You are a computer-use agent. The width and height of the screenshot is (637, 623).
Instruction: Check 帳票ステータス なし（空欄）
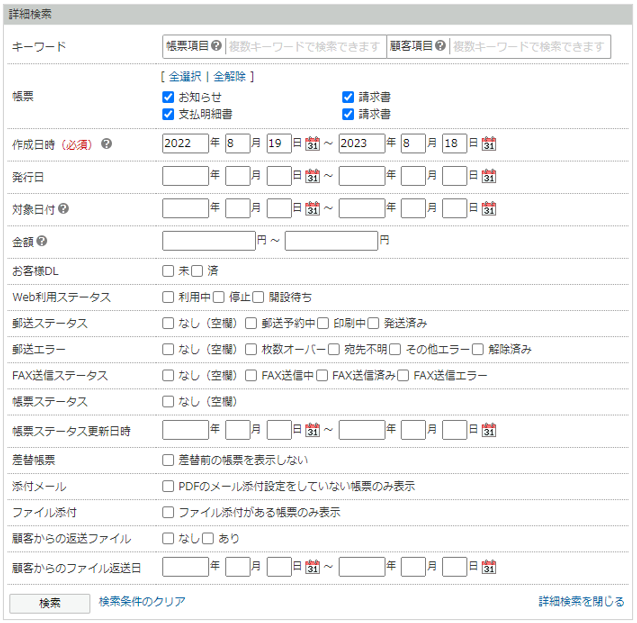pyautogui.click(x=168, y=402)
